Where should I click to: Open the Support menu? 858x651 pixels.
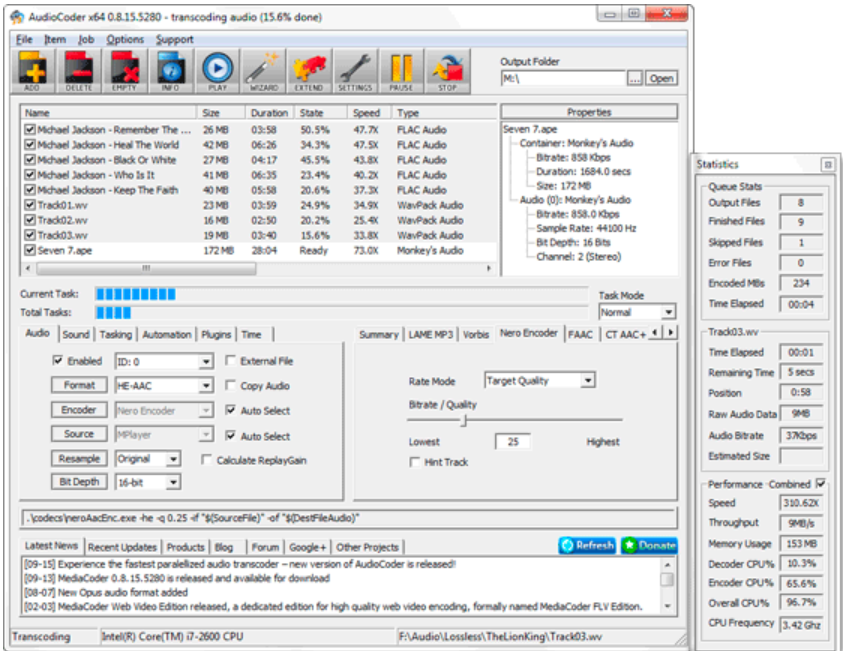point(175,39)
